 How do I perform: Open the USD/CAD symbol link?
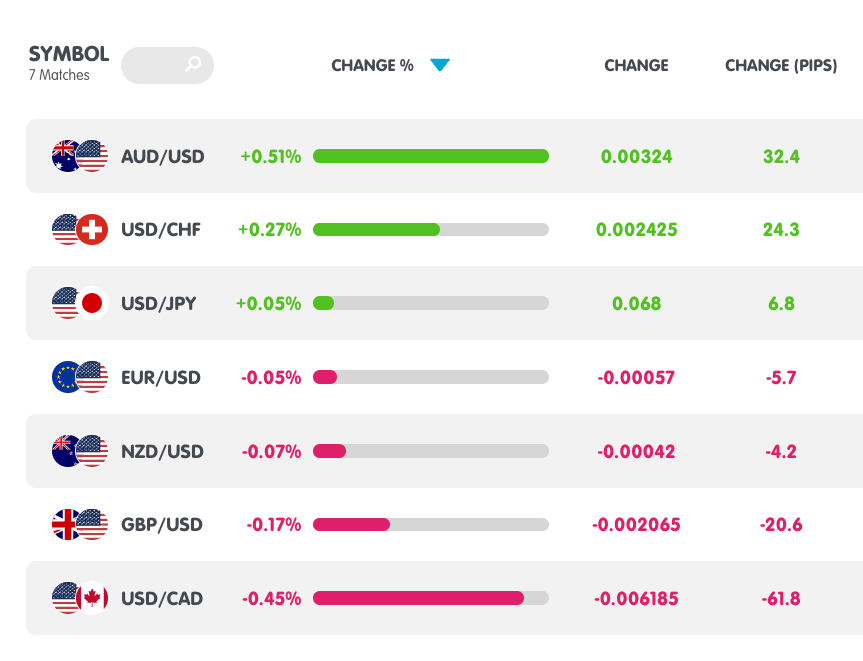coord(162,599)
